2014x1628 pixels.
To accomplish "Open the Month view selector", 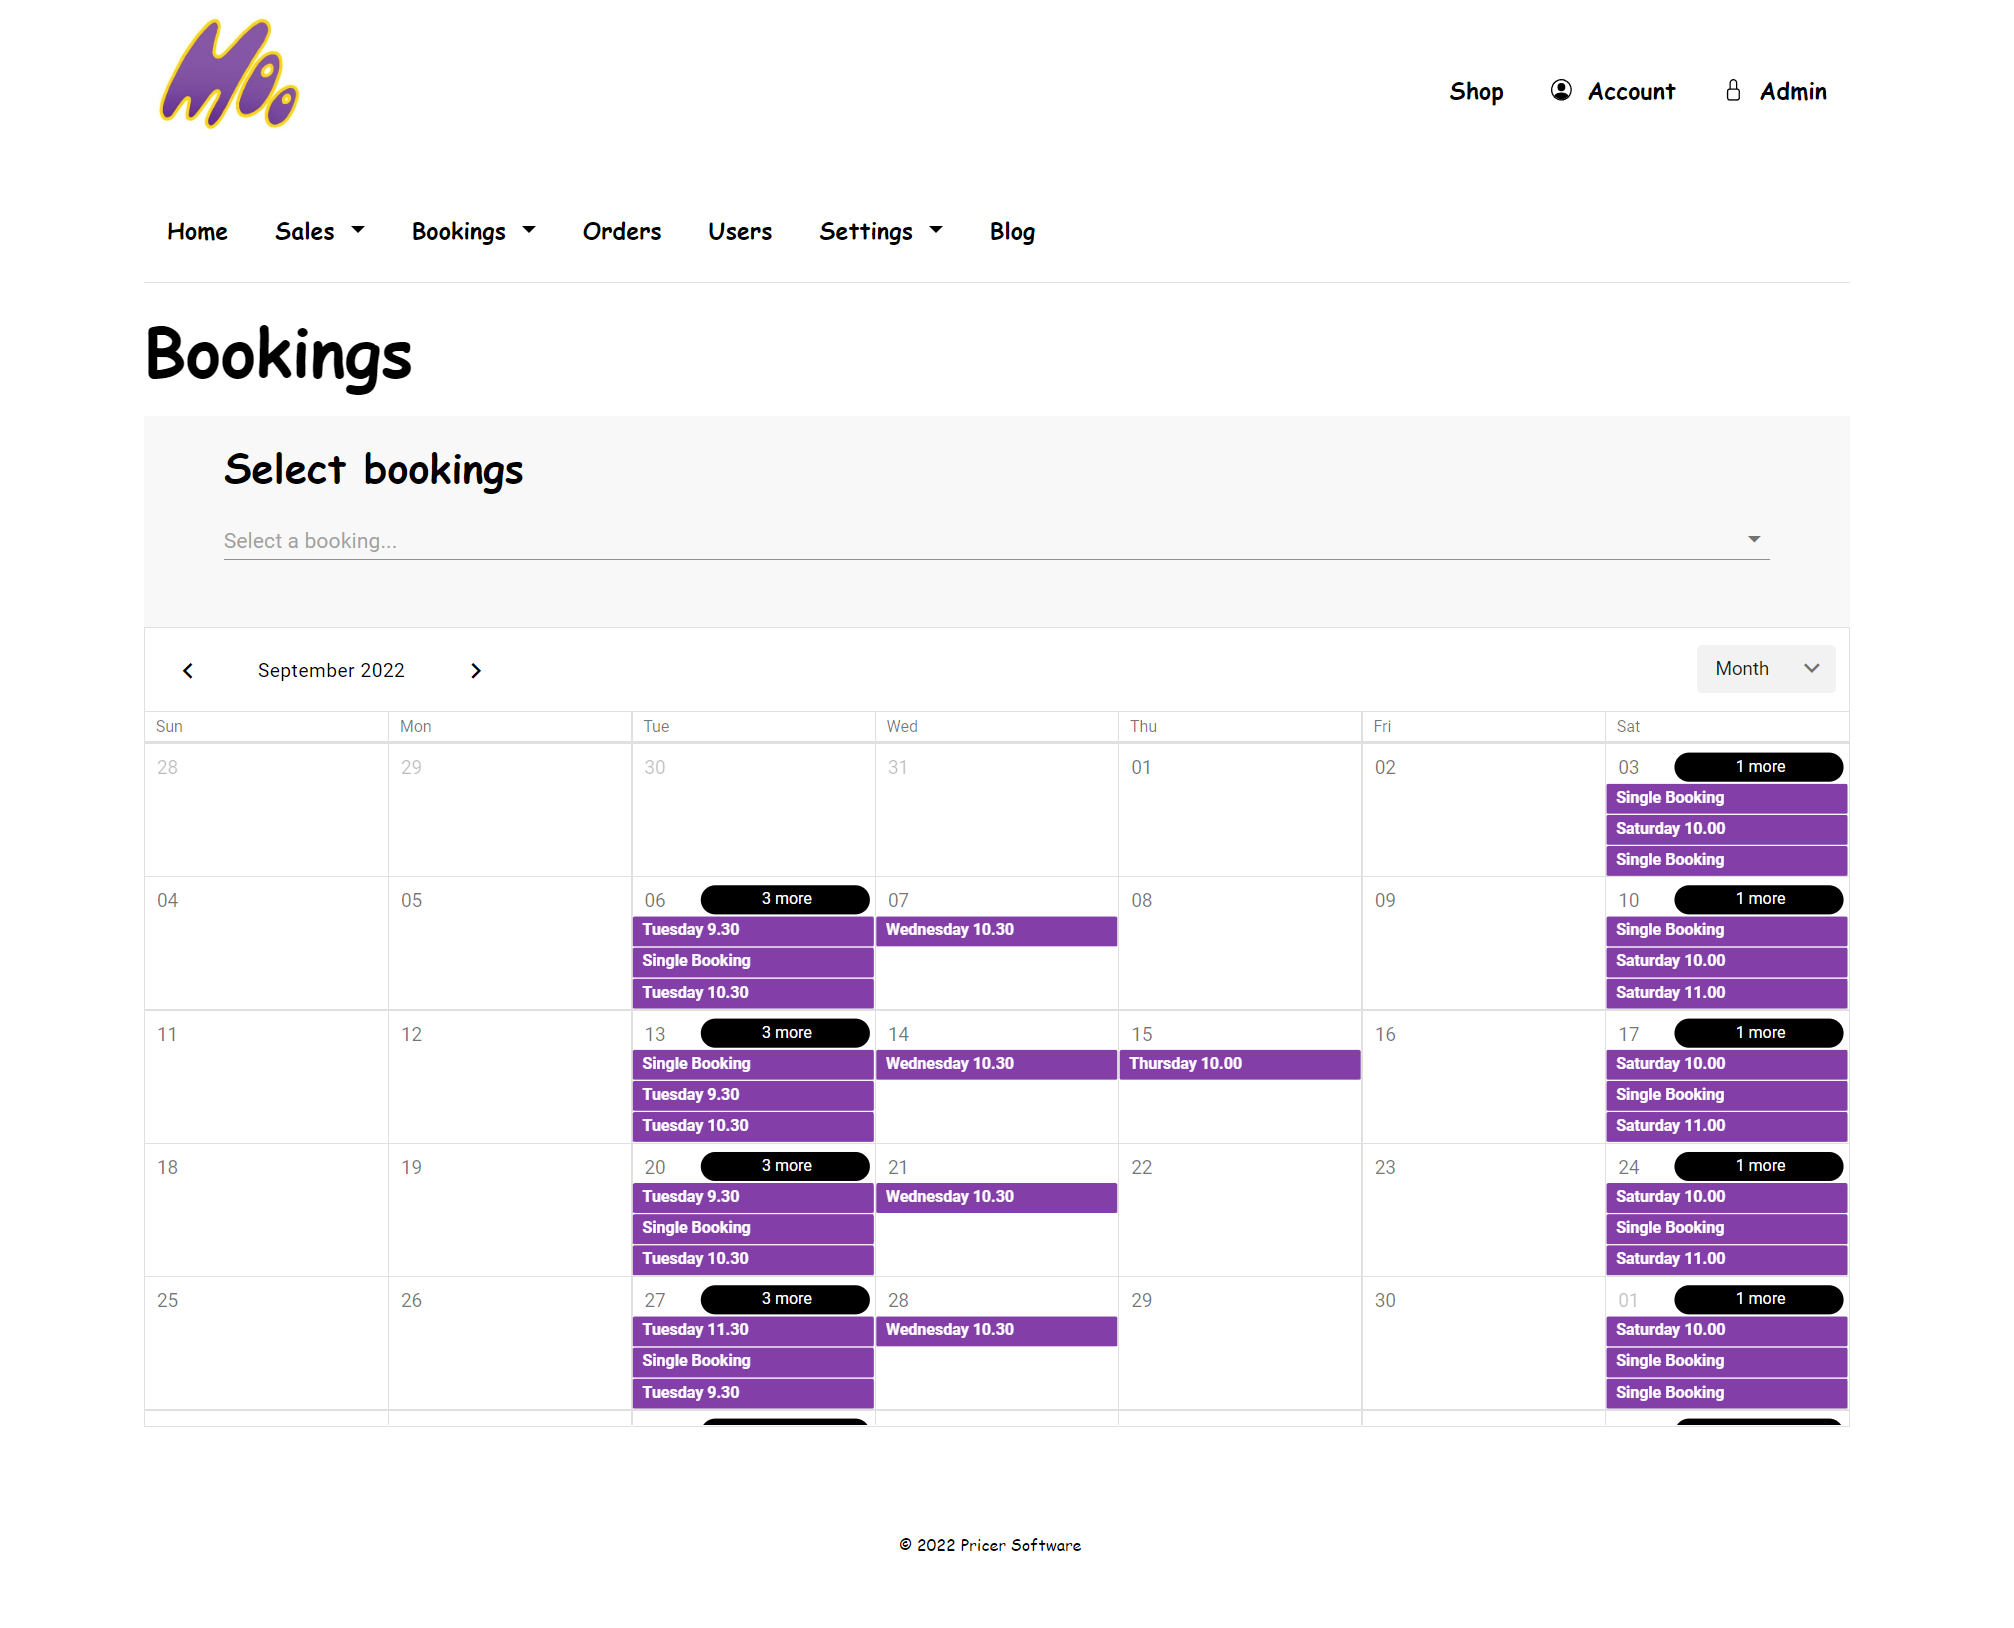I will click(1766, 668).
